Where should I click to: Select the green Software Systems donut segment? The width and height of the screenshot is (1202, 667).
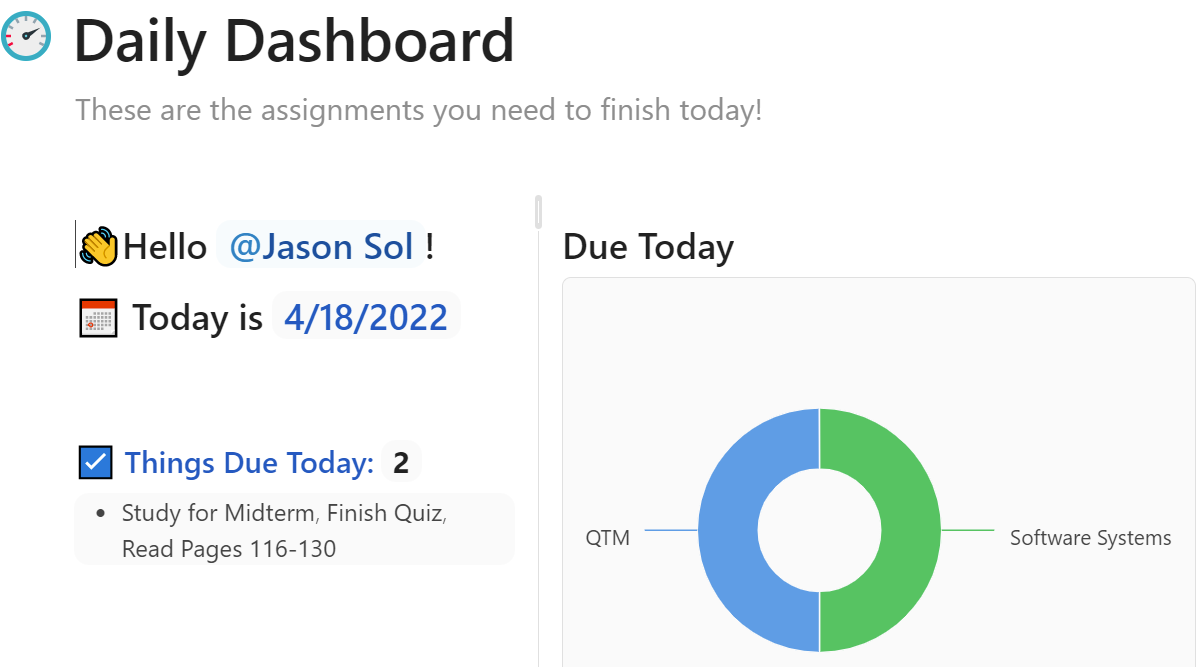(910, 530)
